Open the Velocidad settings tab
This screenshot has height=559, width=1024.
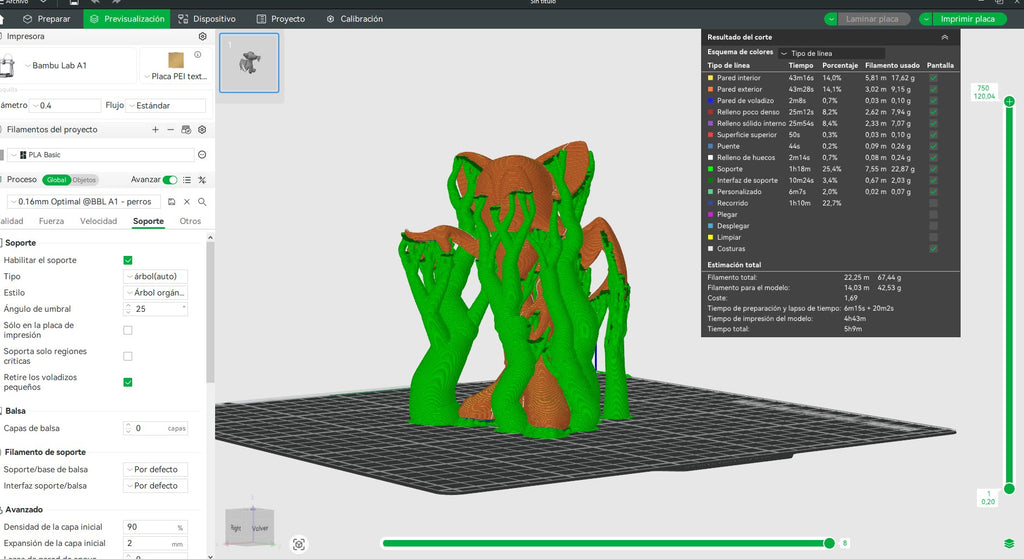click(99, 221)
